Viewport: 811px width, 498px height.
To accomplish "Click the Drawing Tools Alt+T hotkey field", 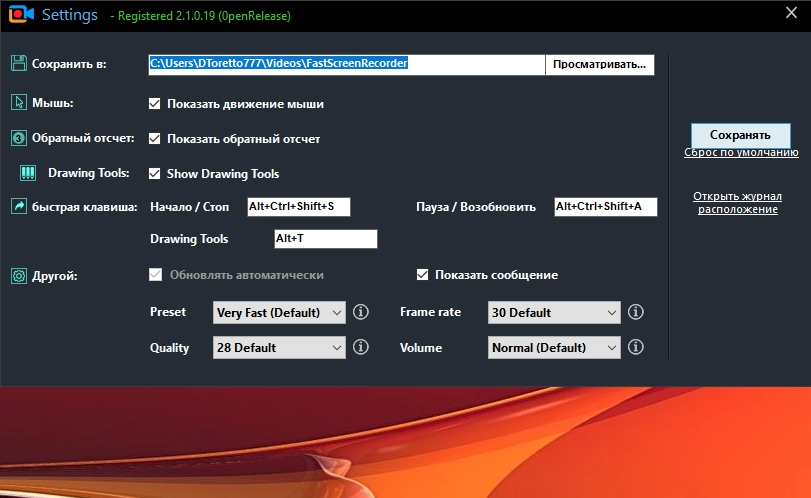I will (x=325, y=238).
